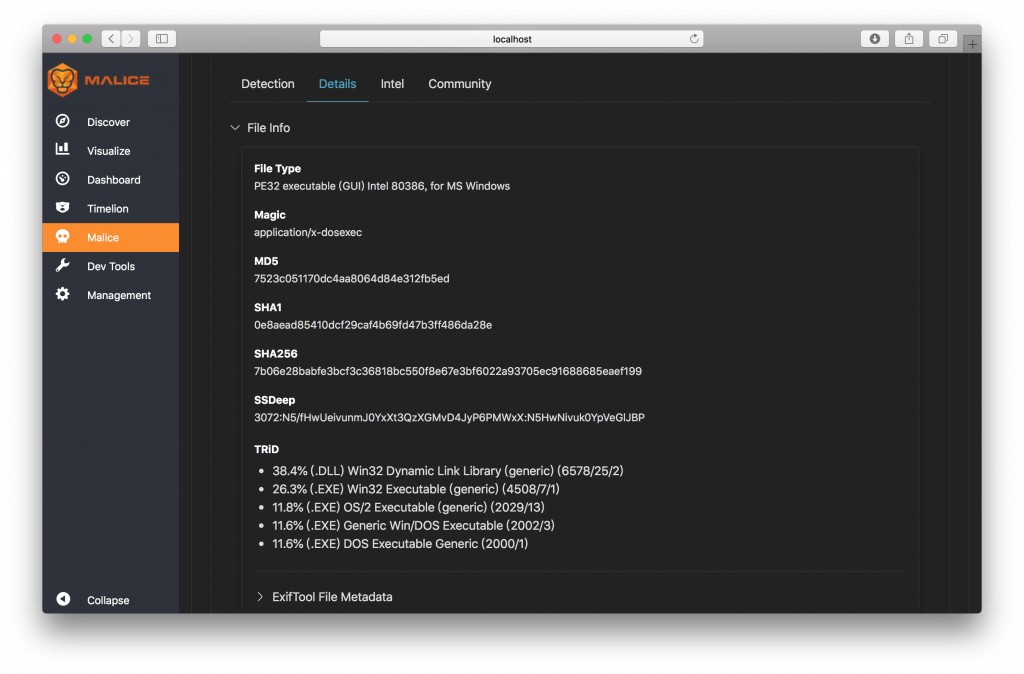Image resolution: width=1024 pixels, height=674 pixels.
Task: Click the SHA1 hash value
Action: click(x=373, y=325)
